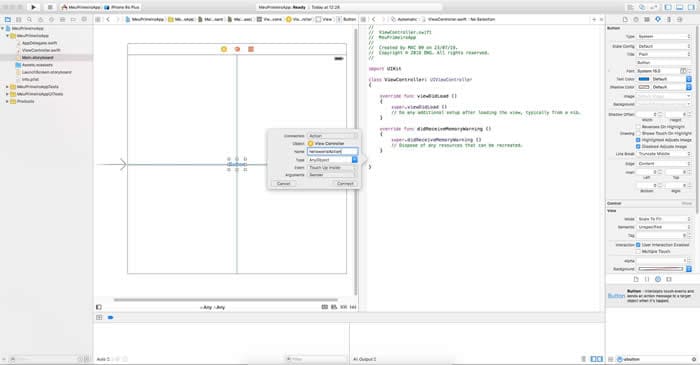Toggle the Utilities panel visibility
The width and height of the screenshot is (700, 365).
[691, 7]
